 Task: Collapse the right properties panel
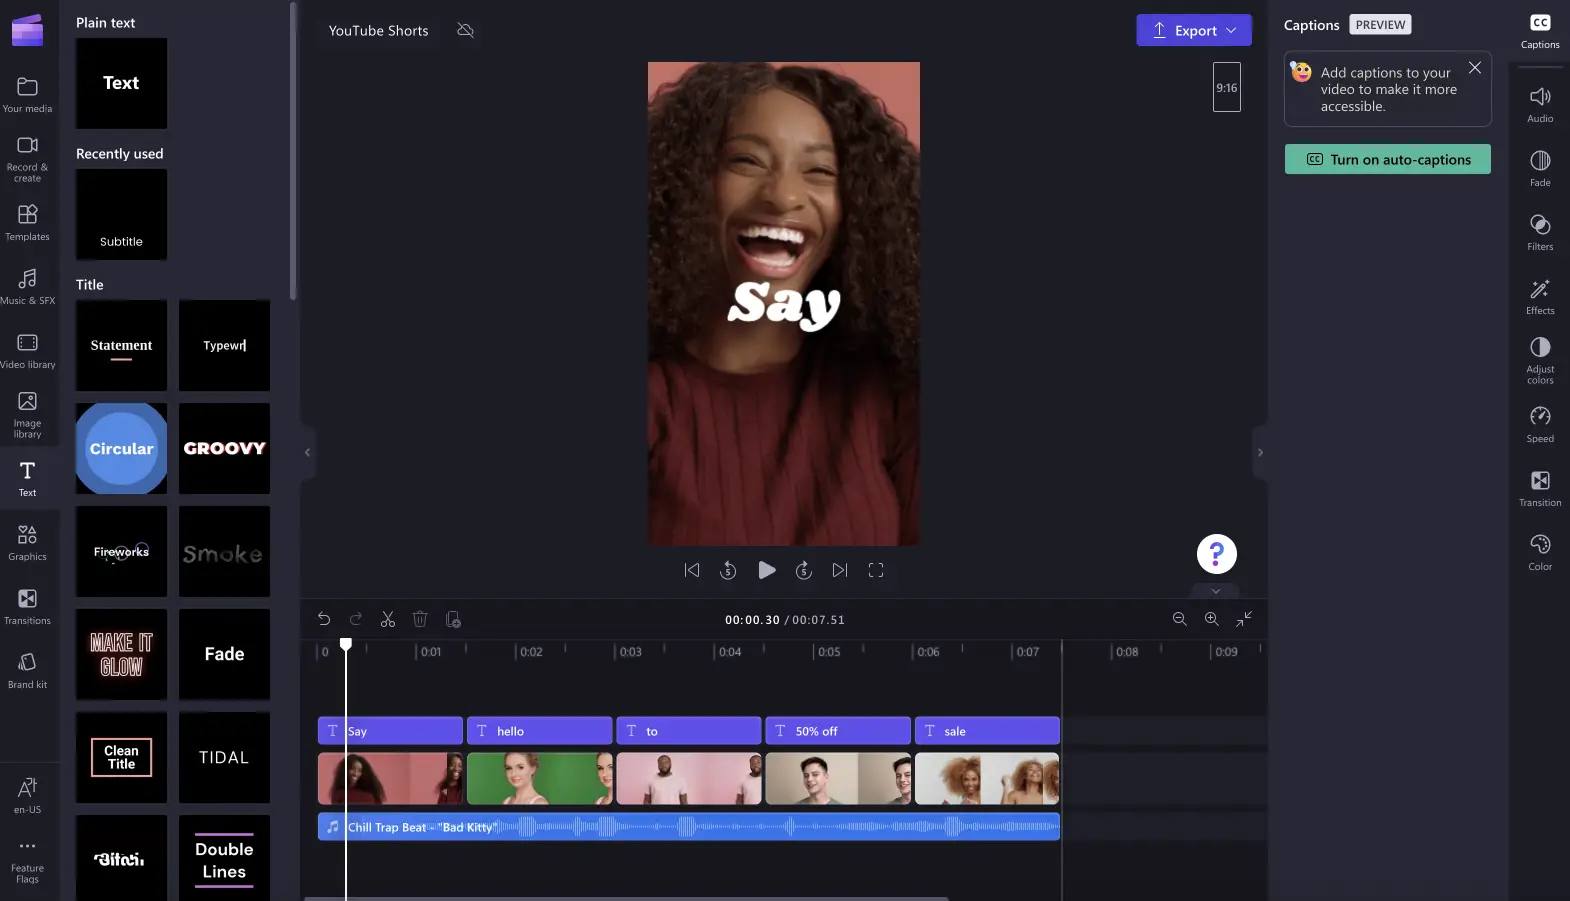pyautogui.click(x=1260, y=452)
